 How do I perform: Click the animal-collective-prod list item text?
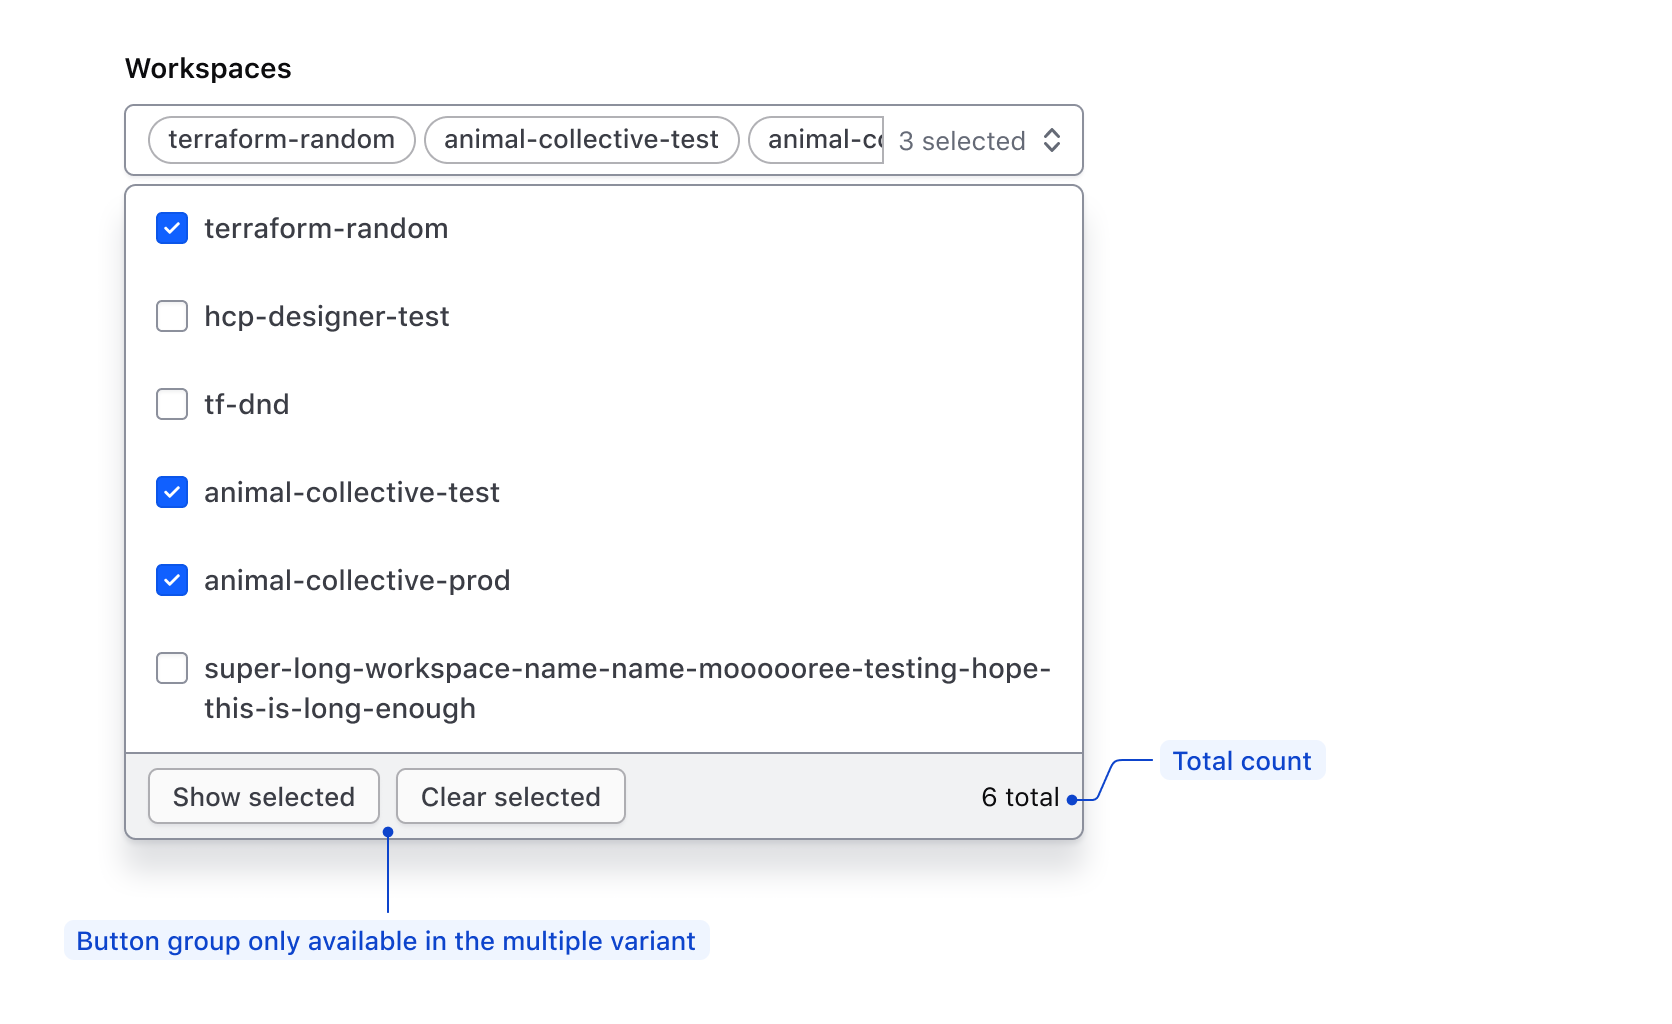coord(357,580)
